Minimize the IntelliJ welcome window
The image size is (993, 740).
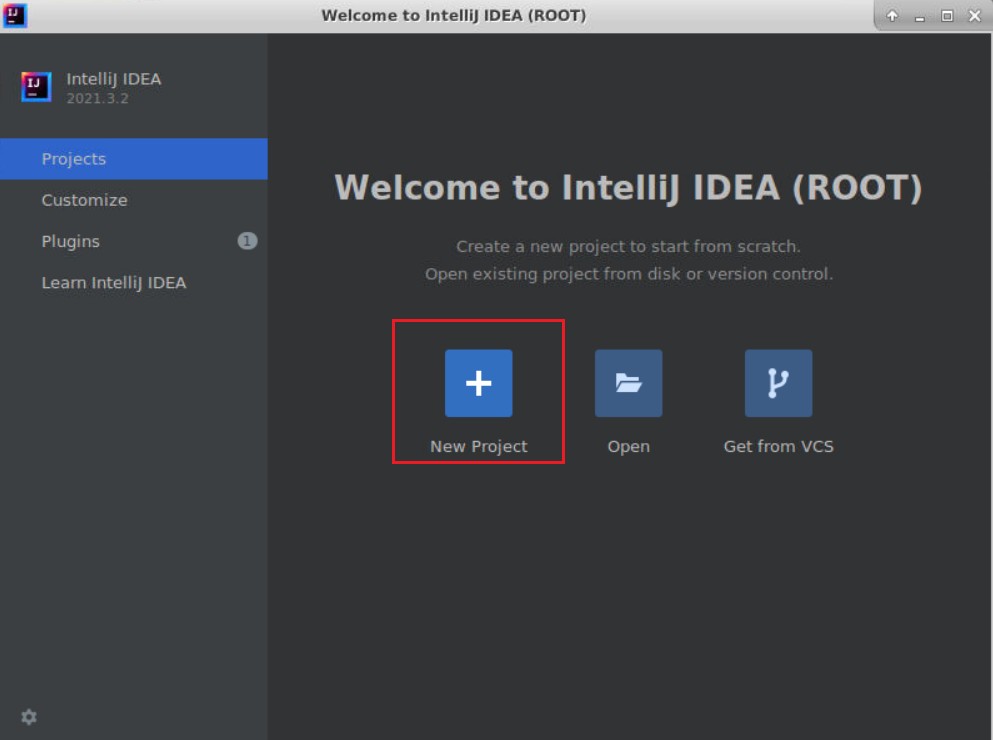coord(920,16)
